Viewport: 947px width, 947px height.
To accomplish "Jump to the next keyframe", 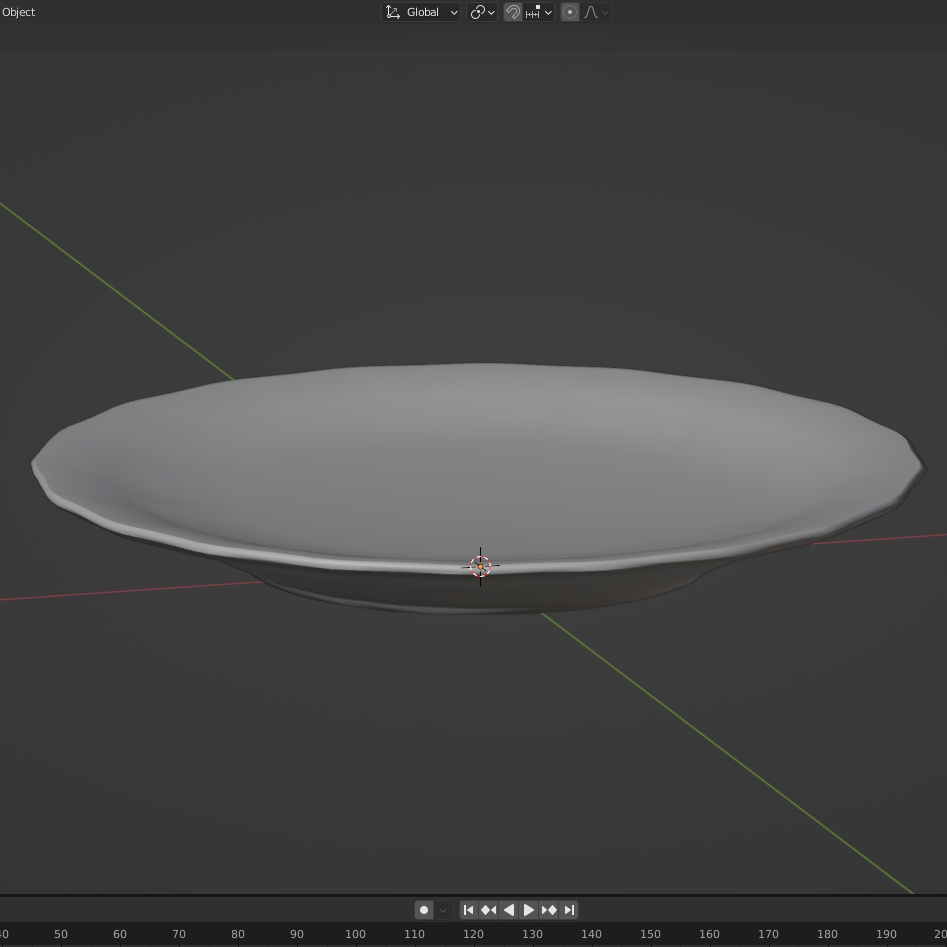I will [x=548, y=910].
